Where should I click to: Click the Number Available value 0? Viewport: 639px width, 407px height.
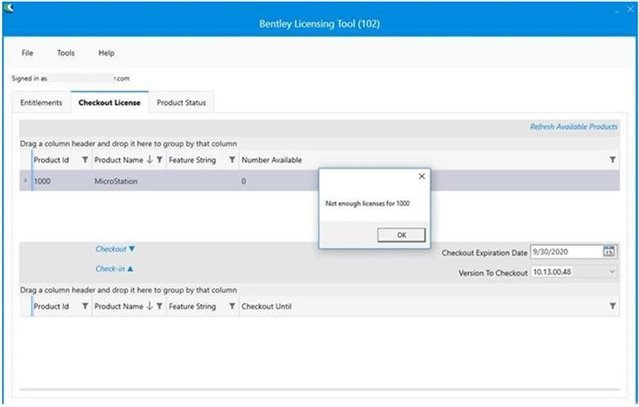243,181
